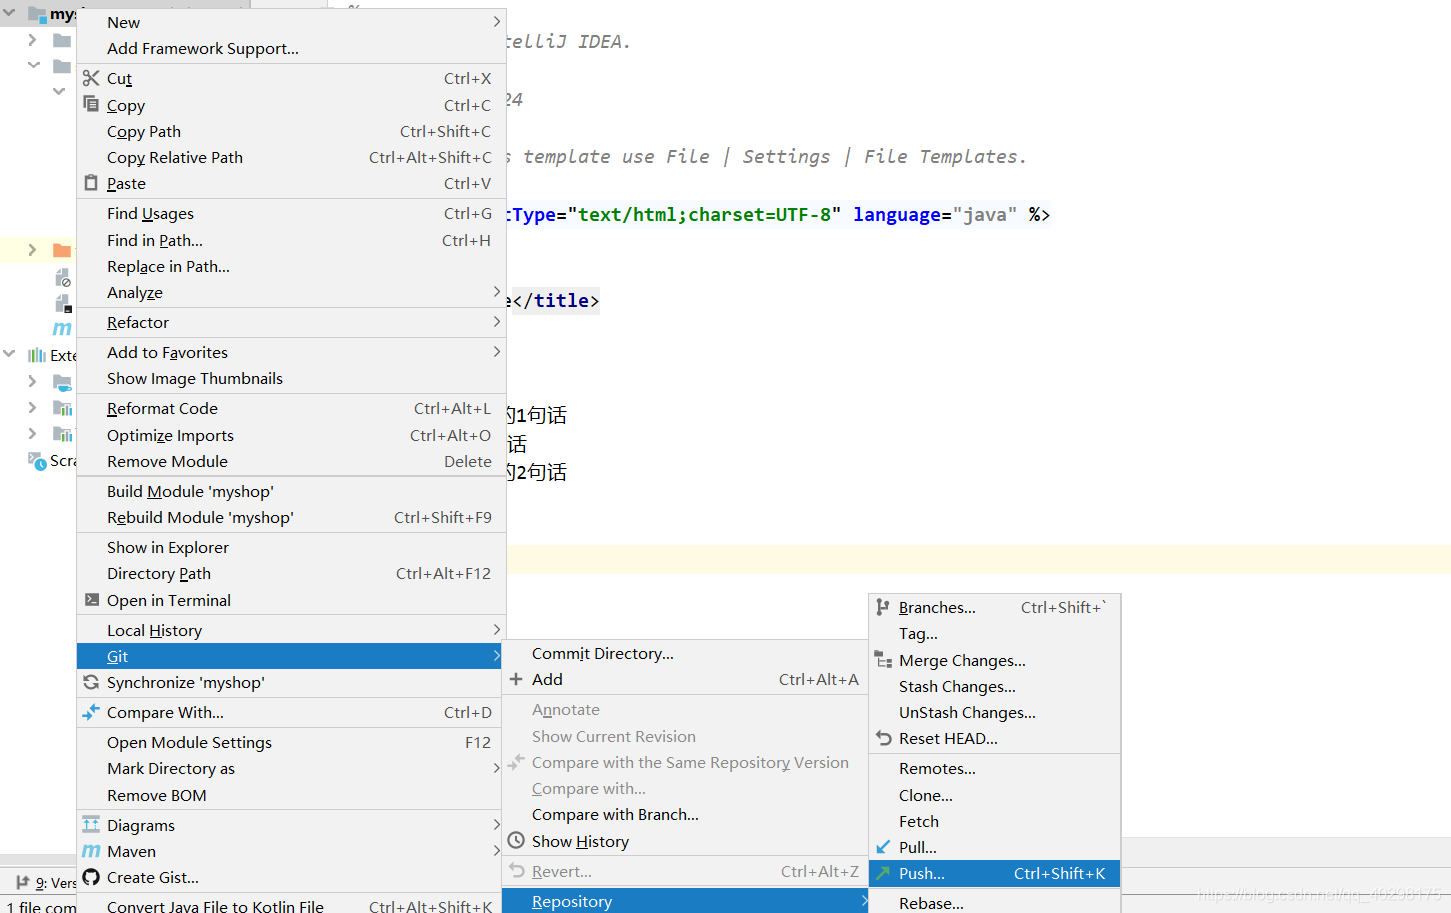Click the Paste clipboard icon
The width and height of the screenshot is (1451, 913).
click(x=91, y=183)
